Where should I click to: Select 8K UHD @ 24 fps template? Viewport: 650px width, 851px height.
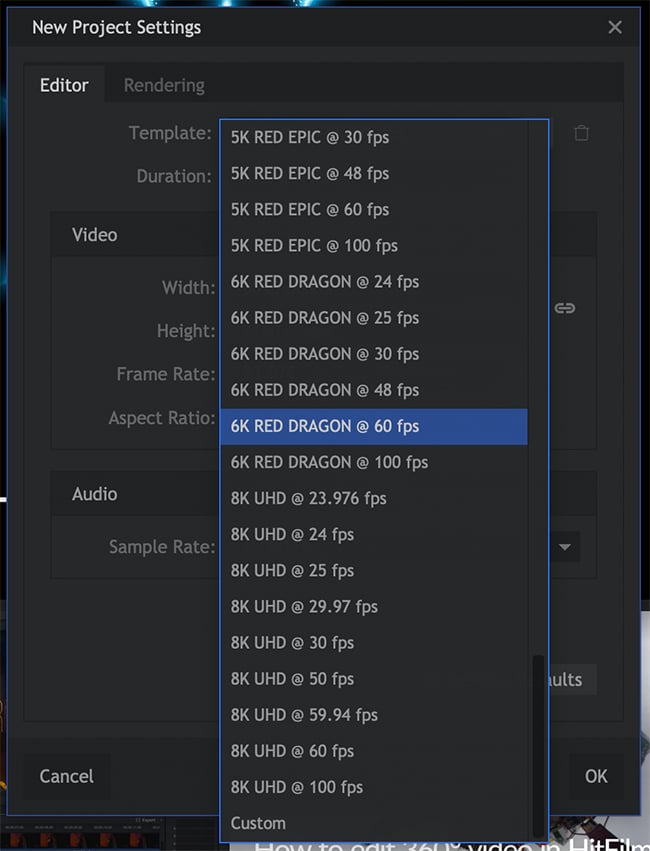tap(374, 535)
